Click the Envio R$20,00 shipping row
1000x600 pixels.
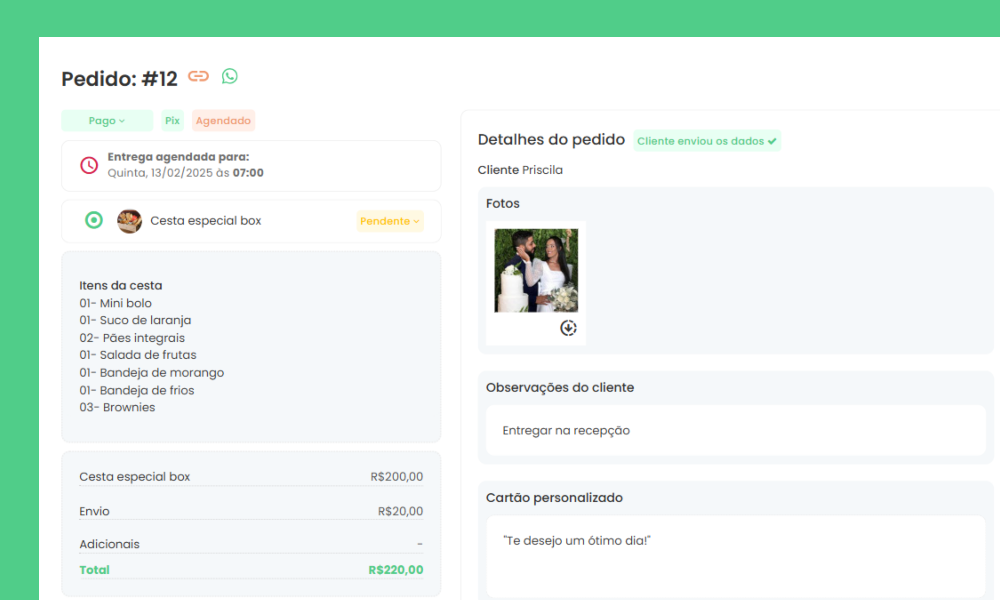point(251,512)
